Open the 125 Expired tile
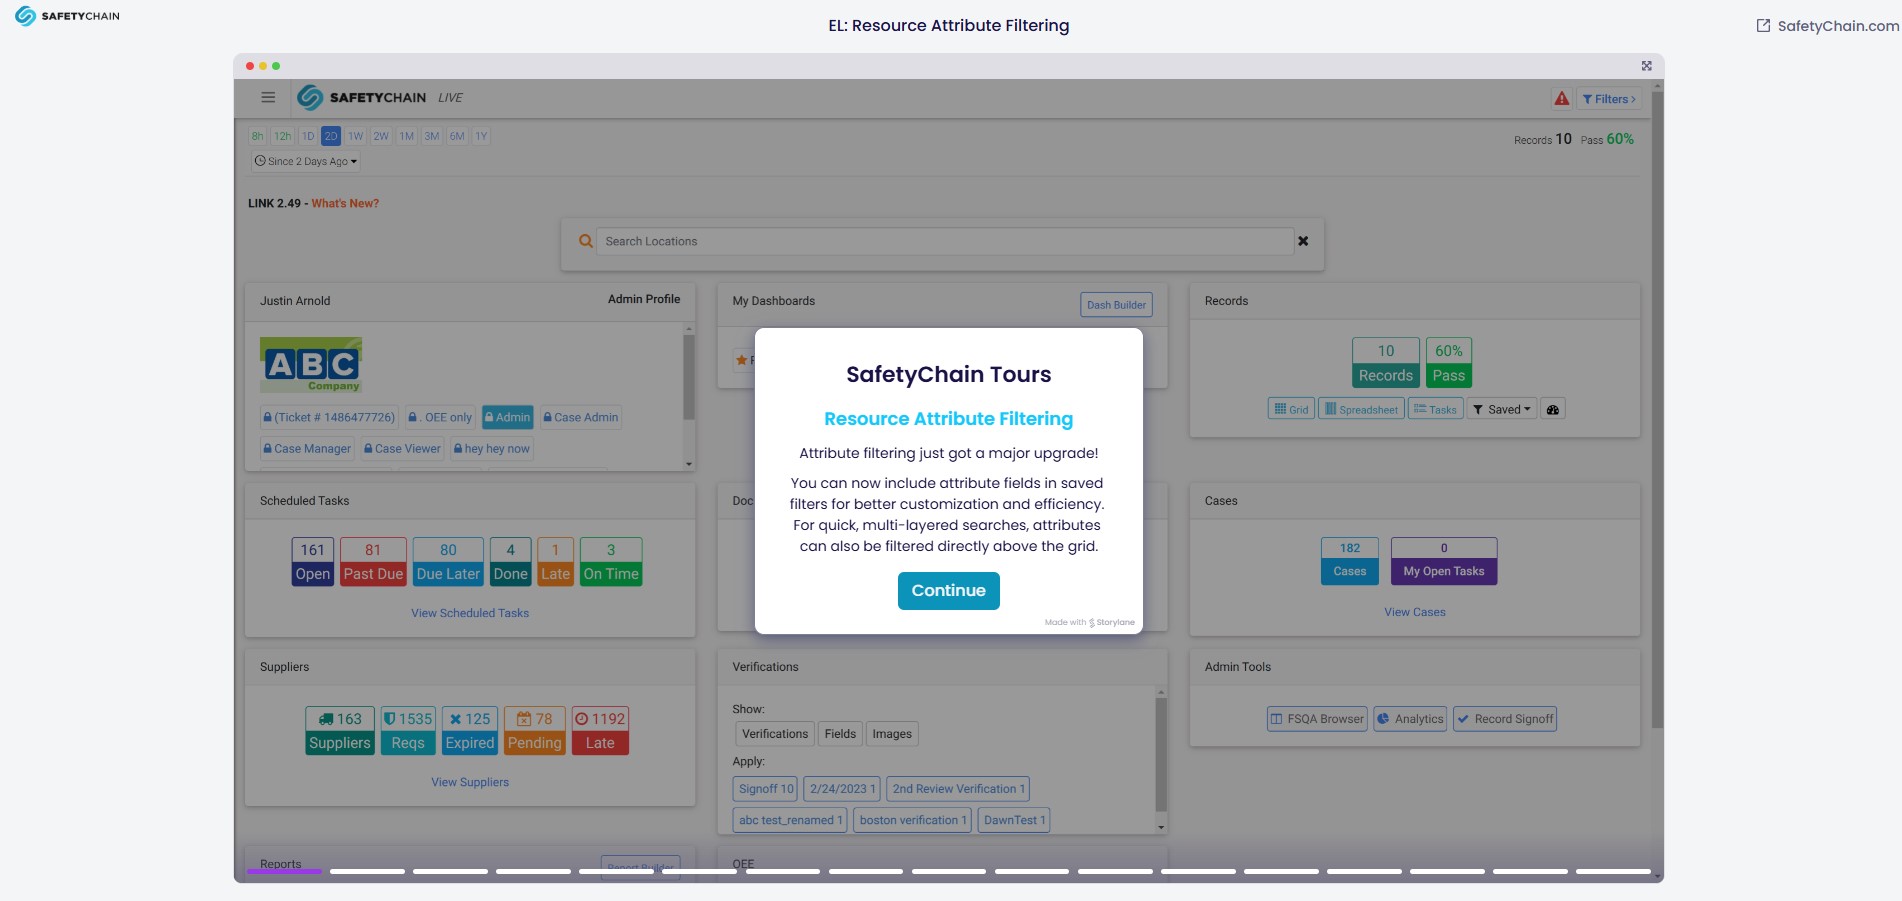The width and height of the screenshot is (1902, 901). (470, 731)
